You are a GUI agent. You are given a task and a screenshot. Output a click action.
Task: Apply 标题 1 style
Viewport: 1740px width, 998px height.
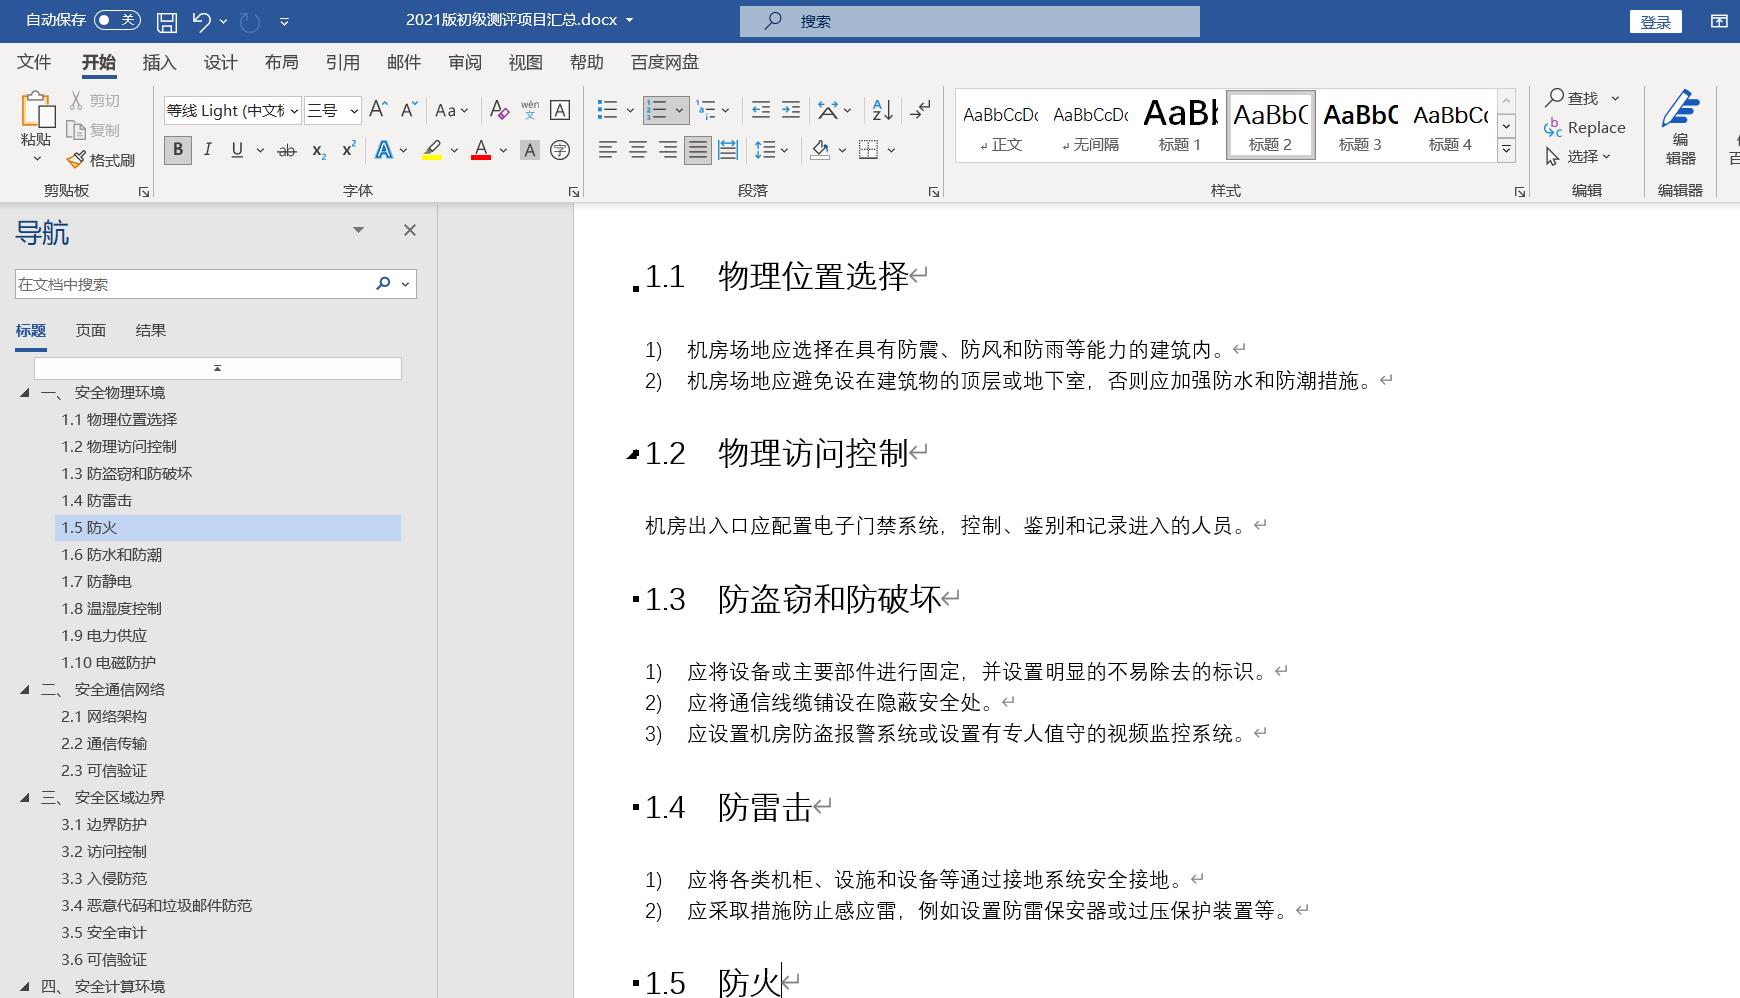point(1180,125)
